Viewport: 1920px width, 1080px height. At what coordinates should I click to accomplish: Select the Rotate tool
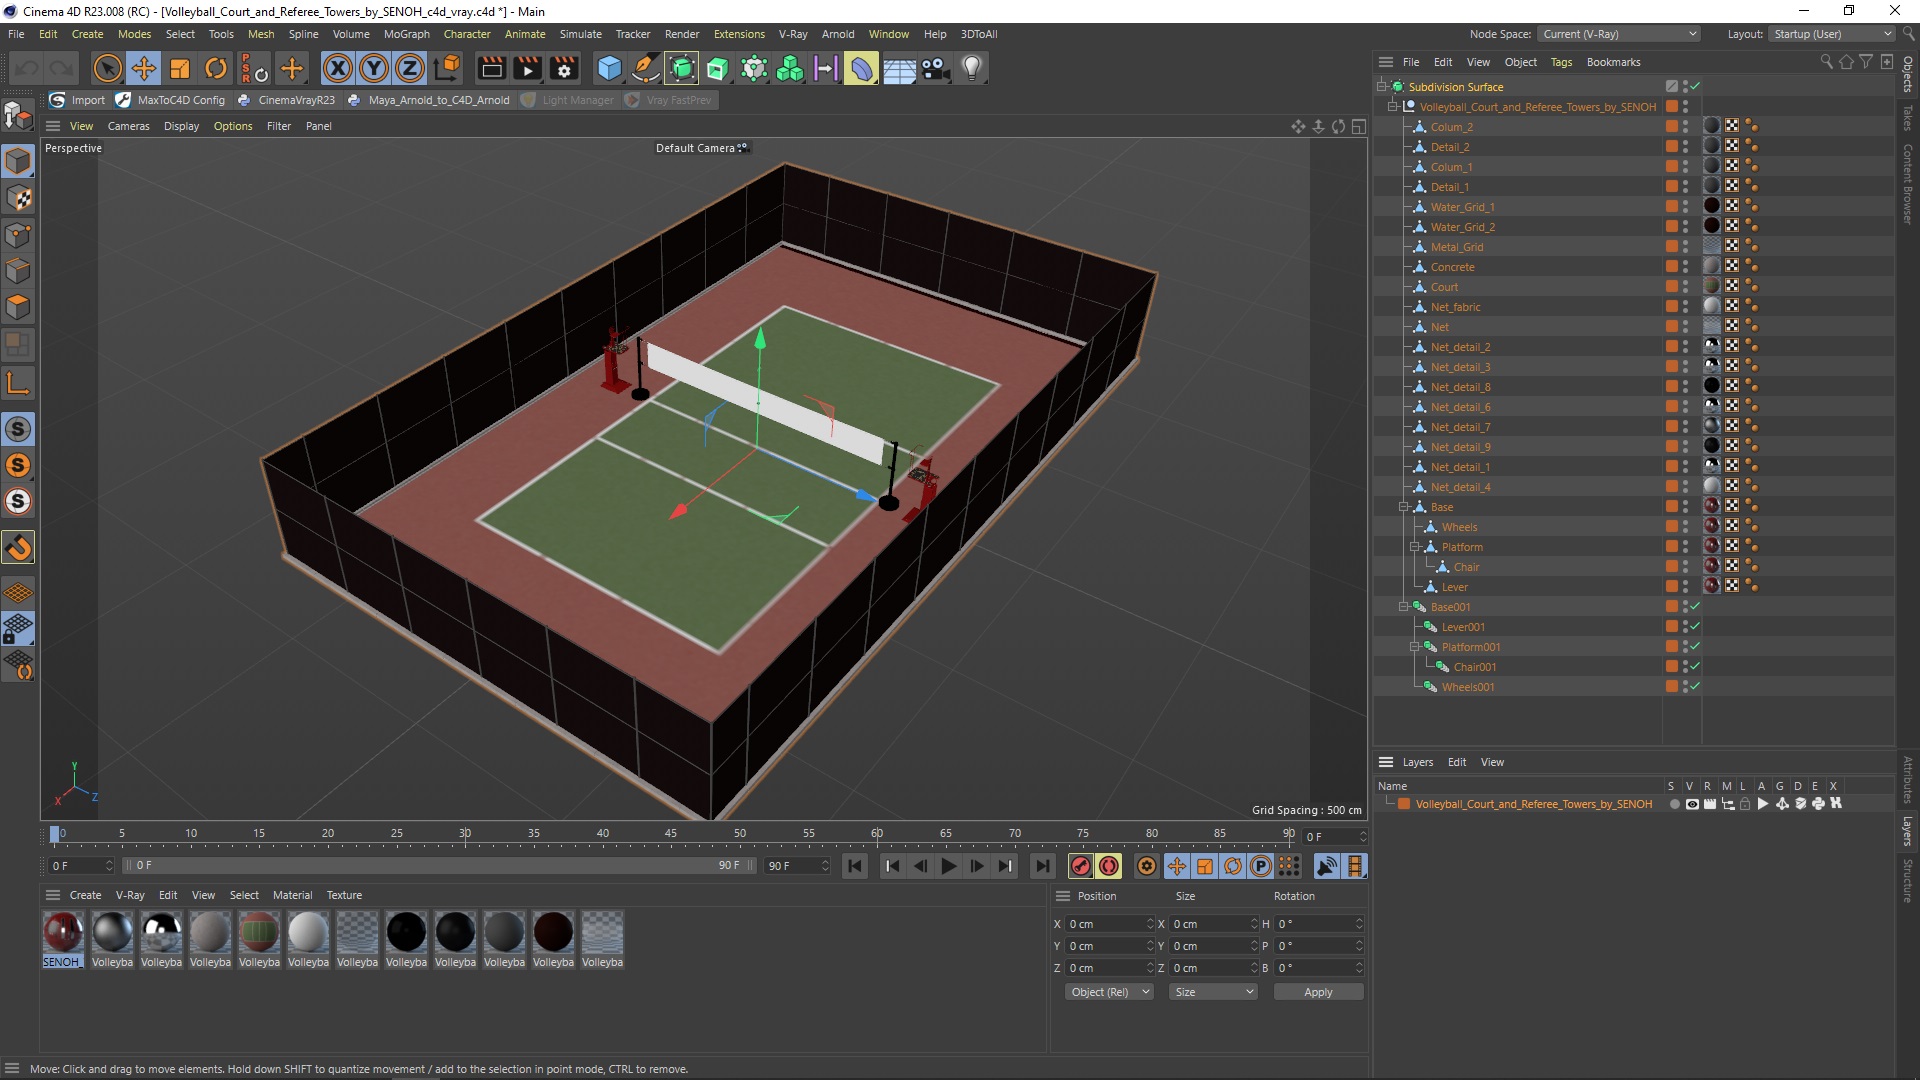[x=216, y=69]
